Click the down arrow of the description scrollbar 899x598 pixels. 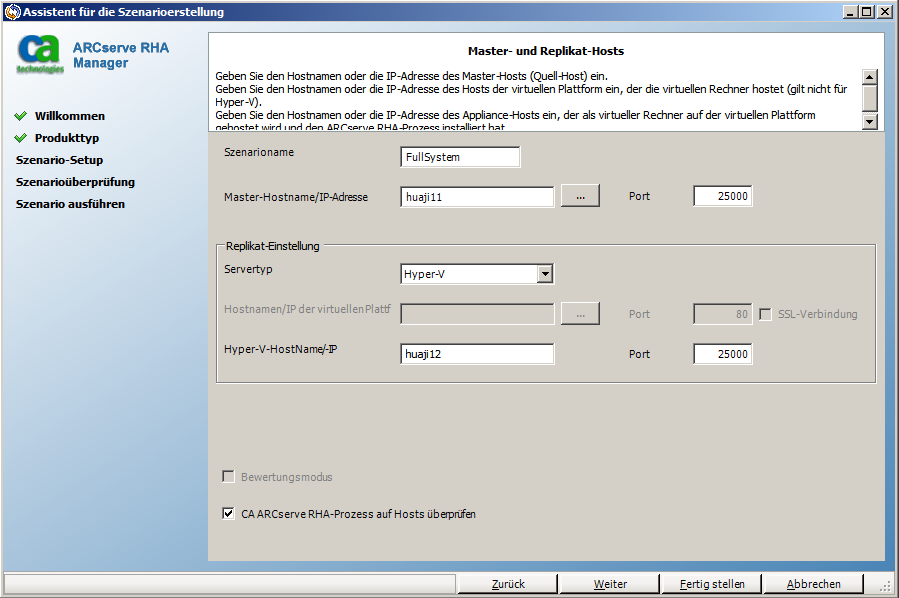pyautogui.click(x=869, y=123)
